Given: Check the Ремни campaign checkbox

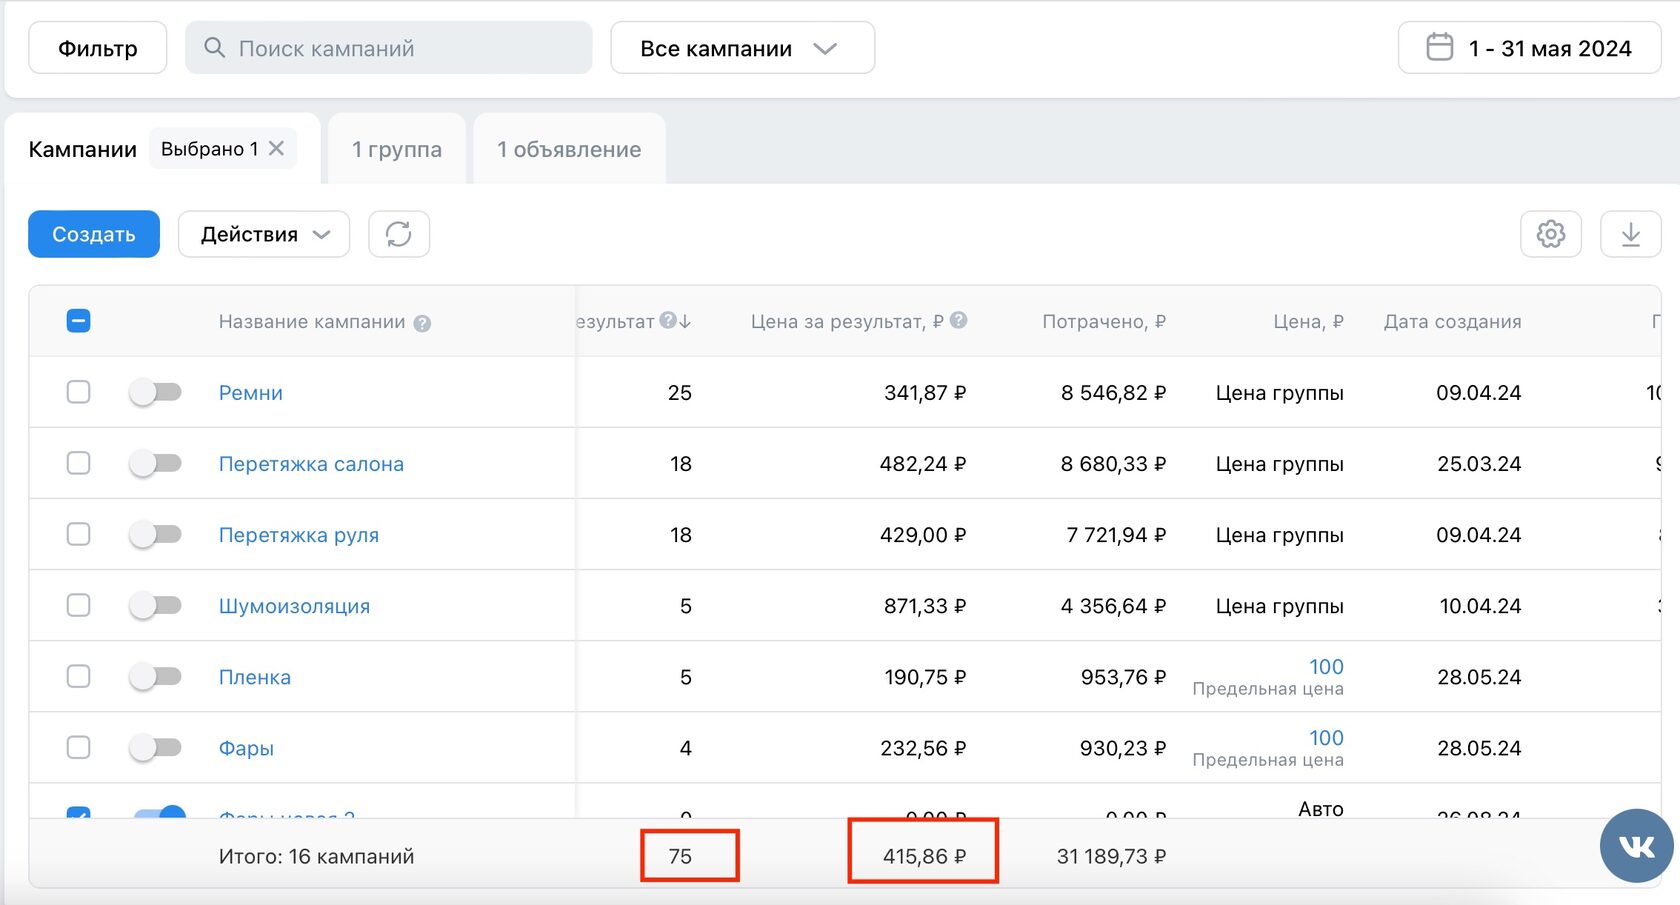Looking at the screenshot, I should pyautogui.click(x=78, y=392).
